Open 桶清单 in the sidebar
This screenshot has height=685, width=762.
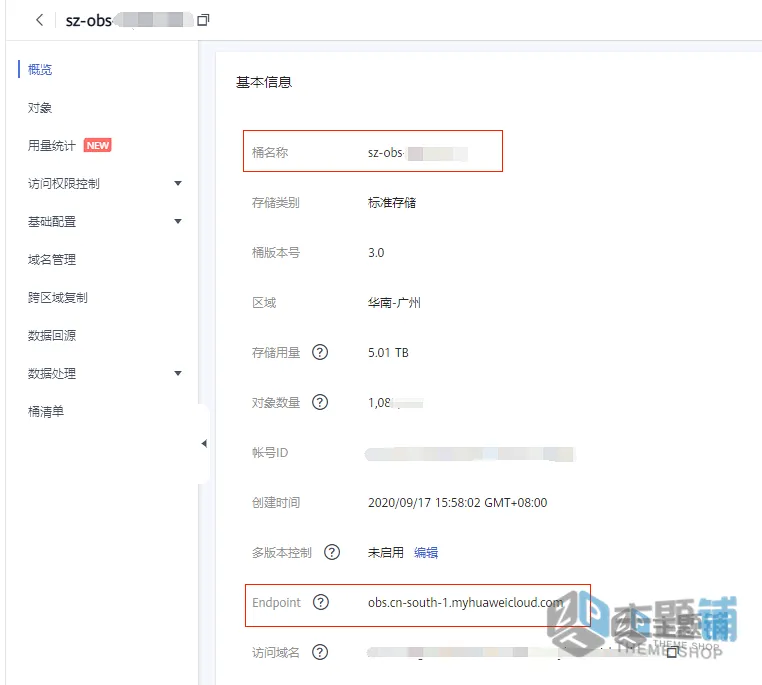pos(46,411)
